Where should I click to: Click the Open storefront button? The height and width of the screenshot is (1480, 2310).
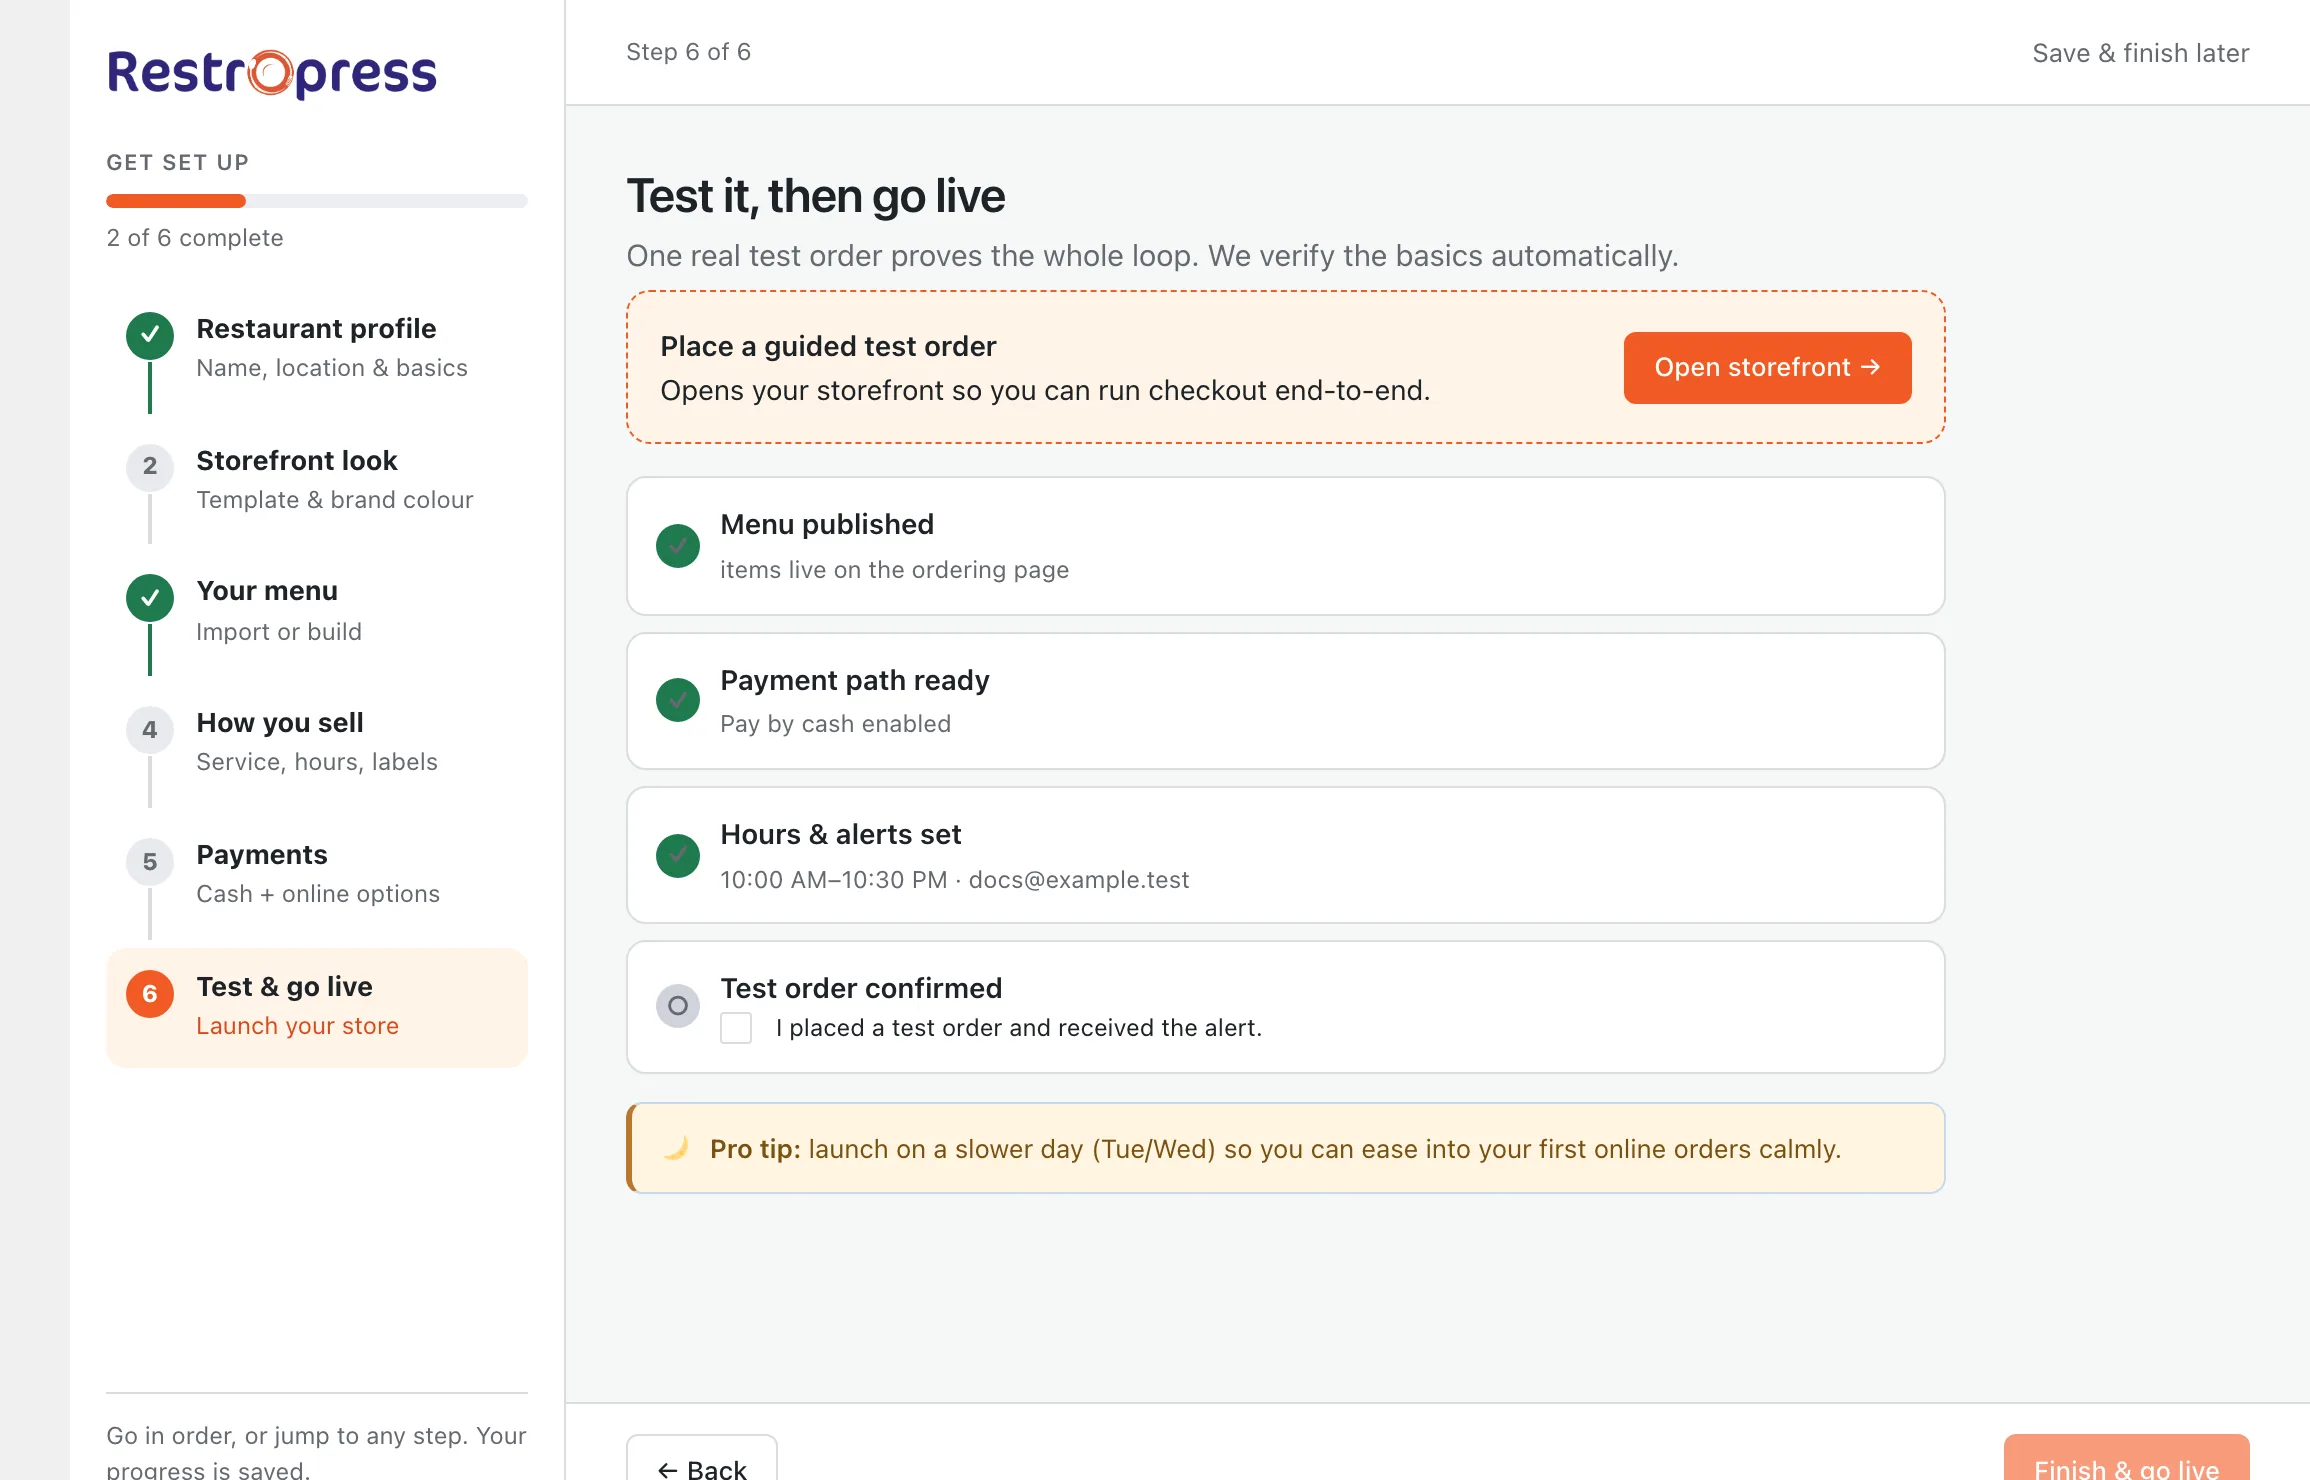click(1767, 368)
